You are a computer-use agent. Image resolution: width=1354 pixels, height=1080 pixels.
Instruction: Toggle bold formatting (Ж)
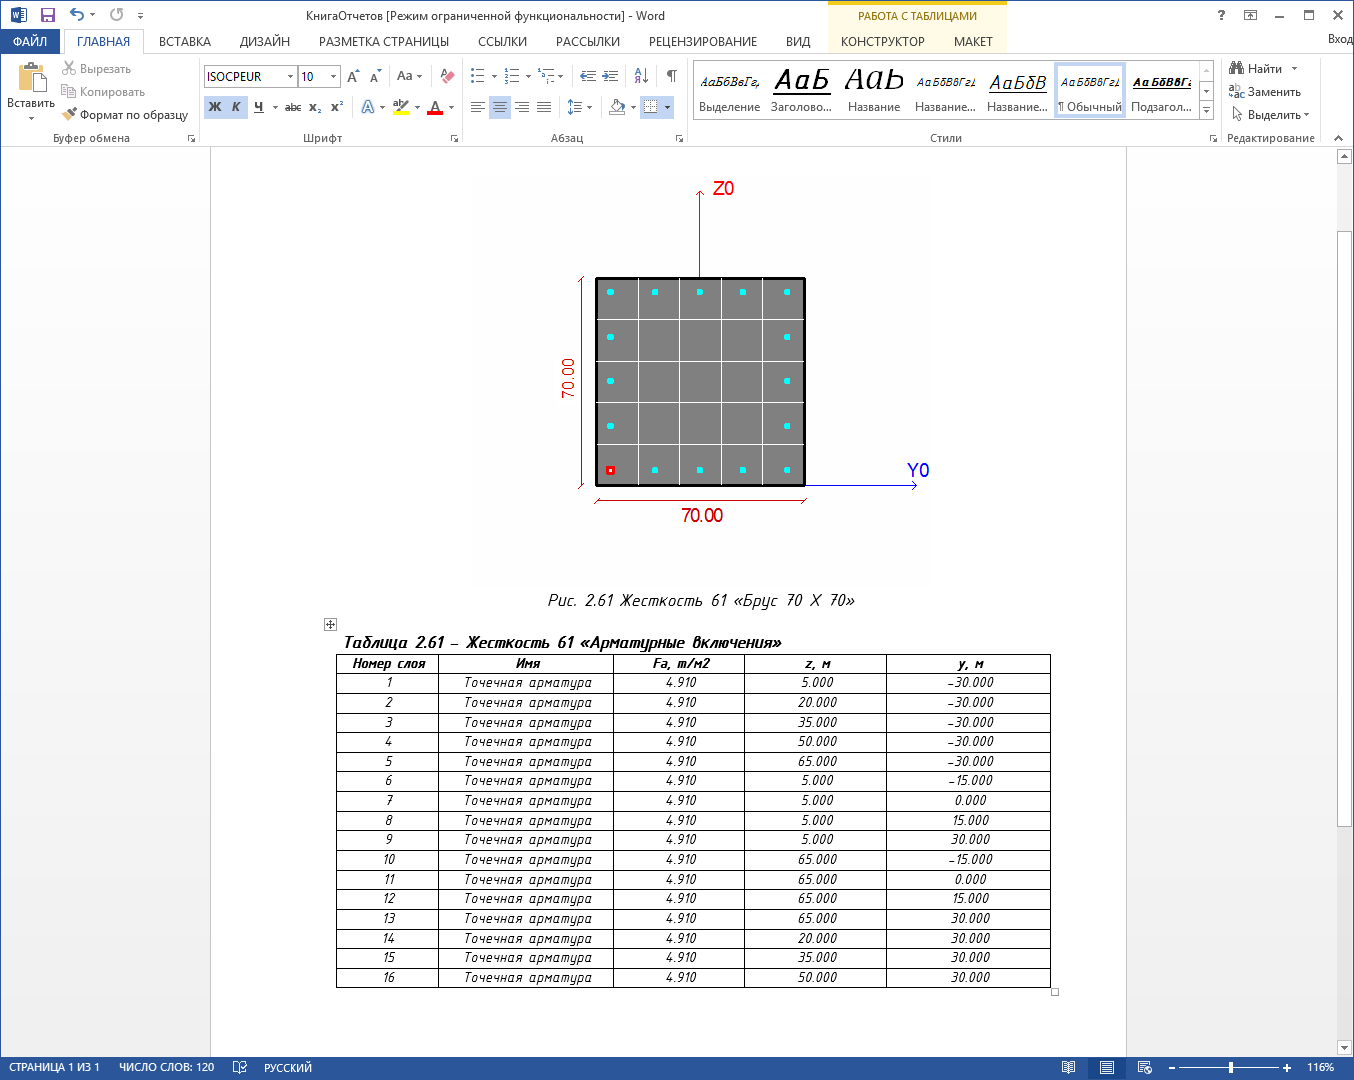pyautogui.click(x=215, y=107)
